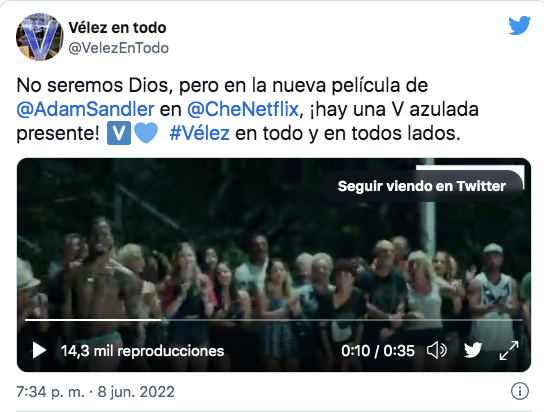544x412 pixels.
Task: Click the Vélez en todo display name
Action: (117, 27)
